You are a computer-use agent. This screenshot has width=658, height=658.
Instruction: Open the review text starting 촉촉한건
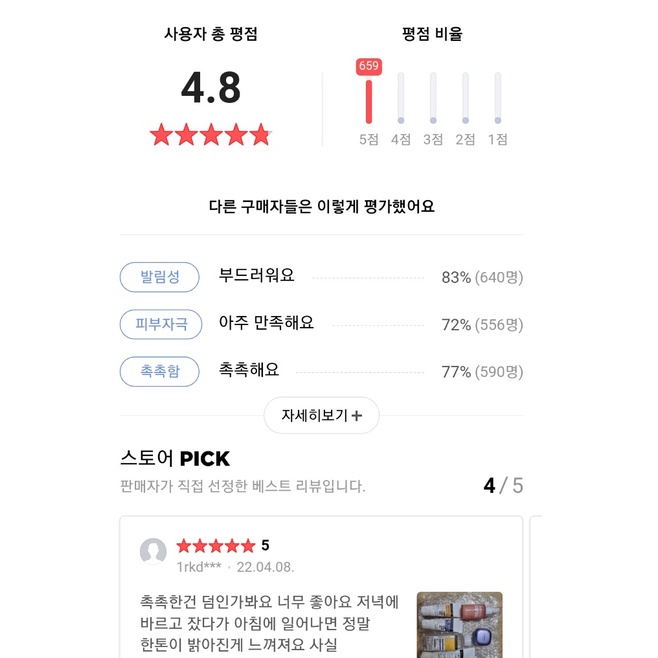(x=270, y=623)
